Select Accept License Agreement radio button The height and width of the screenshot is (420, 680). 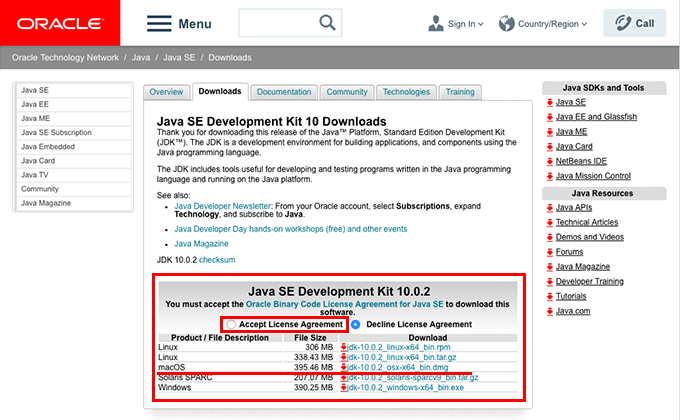[x=231, y=325]
